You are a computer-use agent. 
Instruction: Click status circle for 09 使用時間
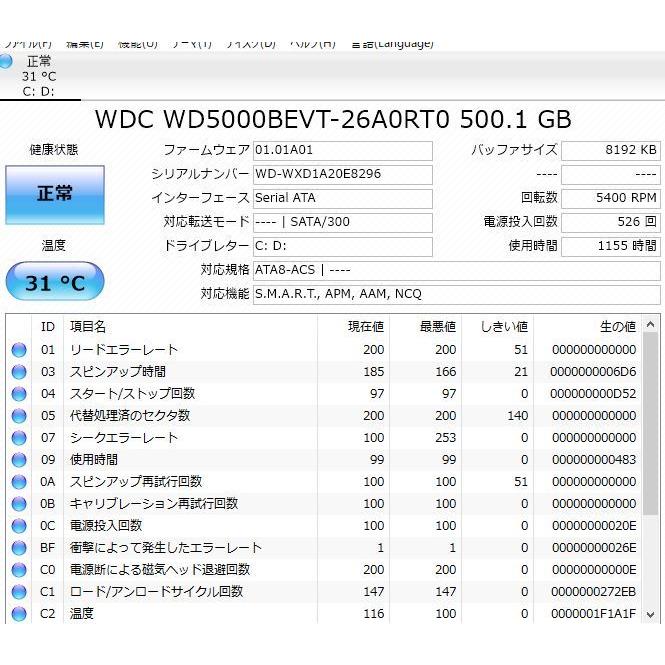pos(19,460)
